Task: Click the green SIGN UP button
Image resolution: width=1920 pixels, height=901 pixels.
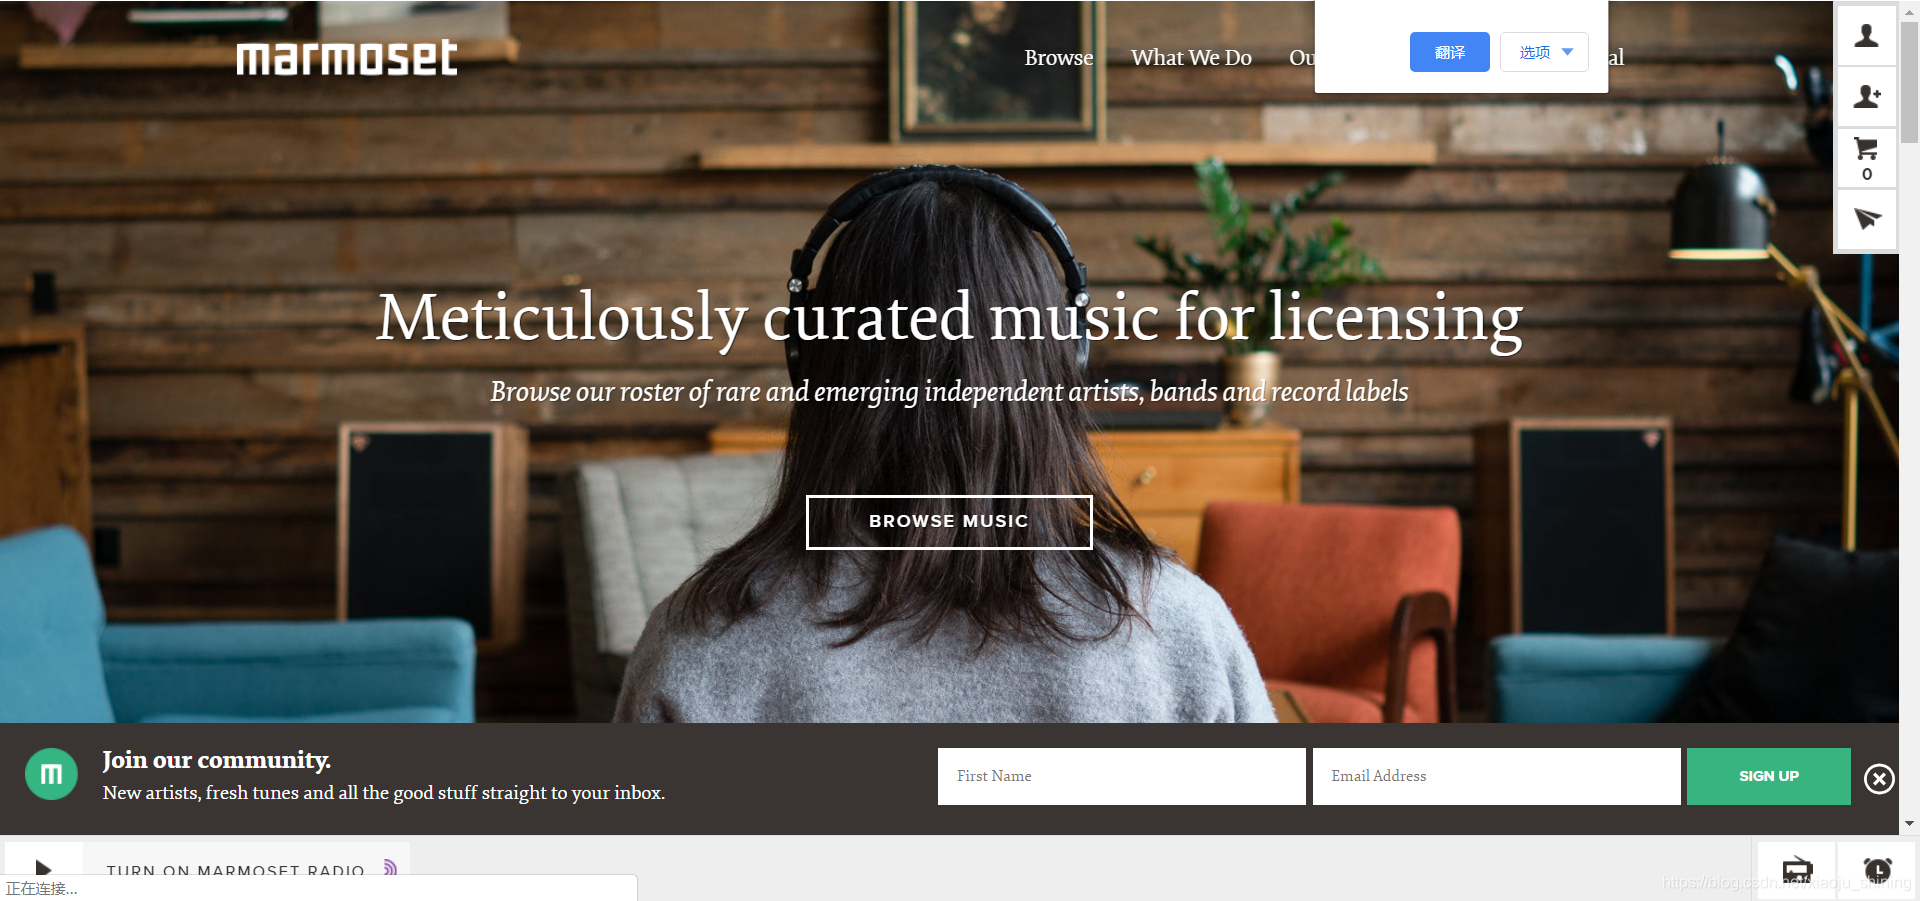Action: [x=1768, y=776]
